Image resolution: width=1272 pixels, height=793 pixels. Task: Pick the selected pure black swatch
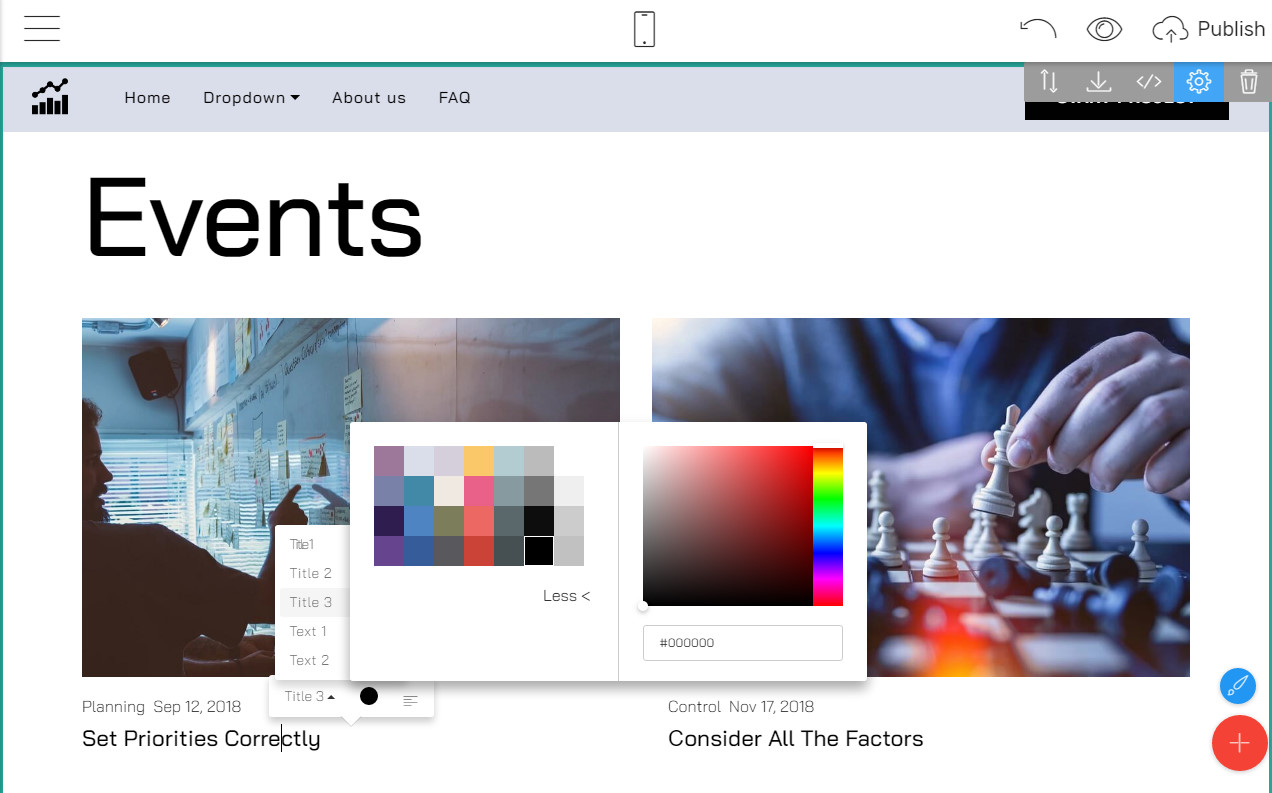539,551
